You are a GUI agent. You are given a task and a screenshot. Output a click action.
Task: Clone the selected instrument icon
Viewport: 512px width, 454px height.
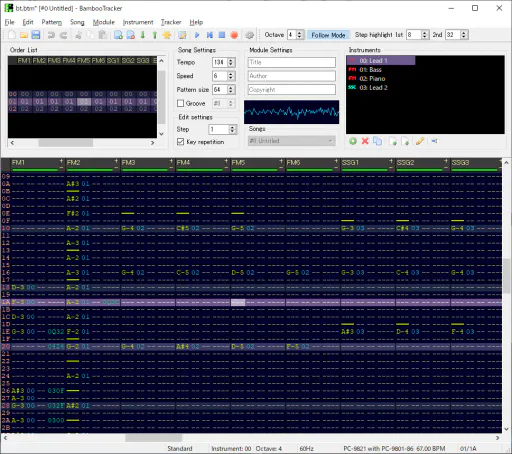click(x=377, y=141)
